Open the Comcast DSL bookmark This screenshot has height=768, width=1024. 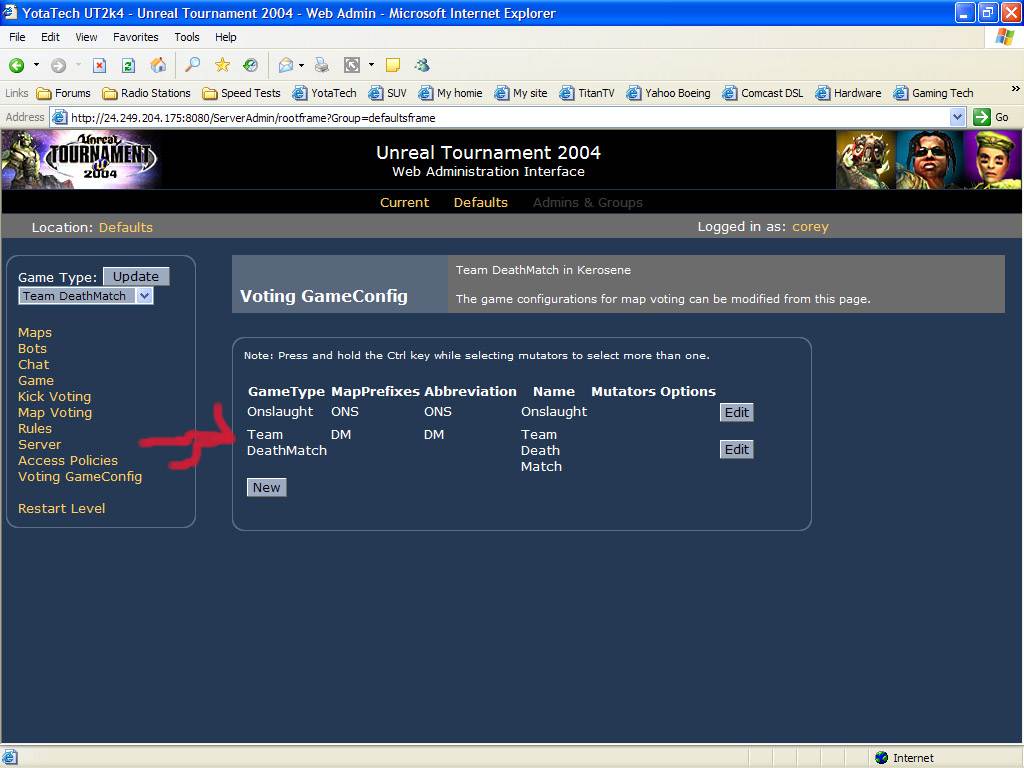pyautogui.click(x=763, y=93)
